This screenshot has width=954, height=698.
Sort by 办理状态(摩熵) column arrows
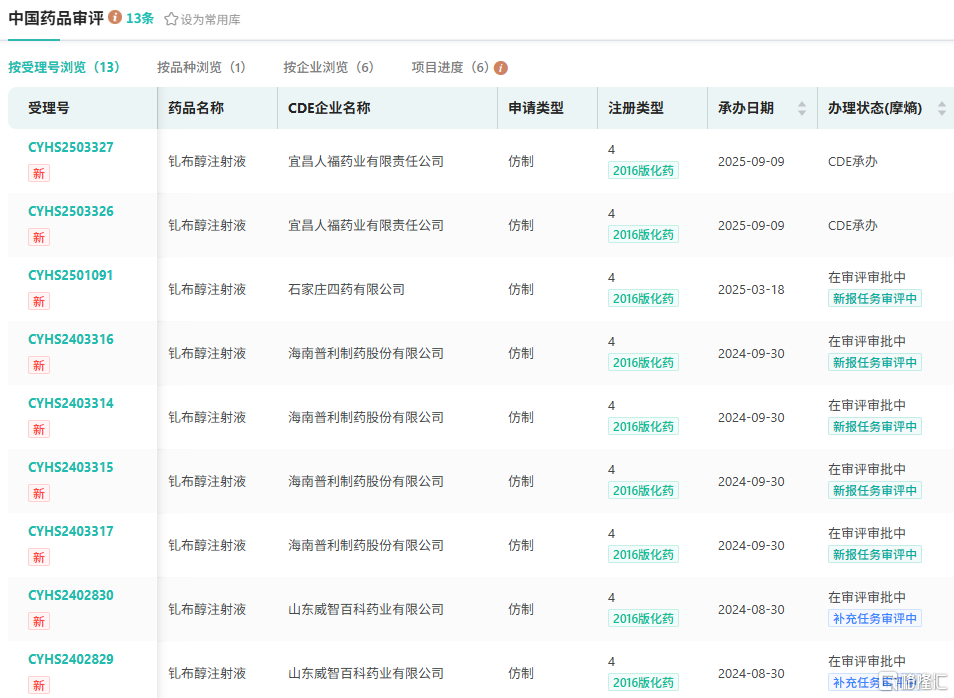point(942,108)
